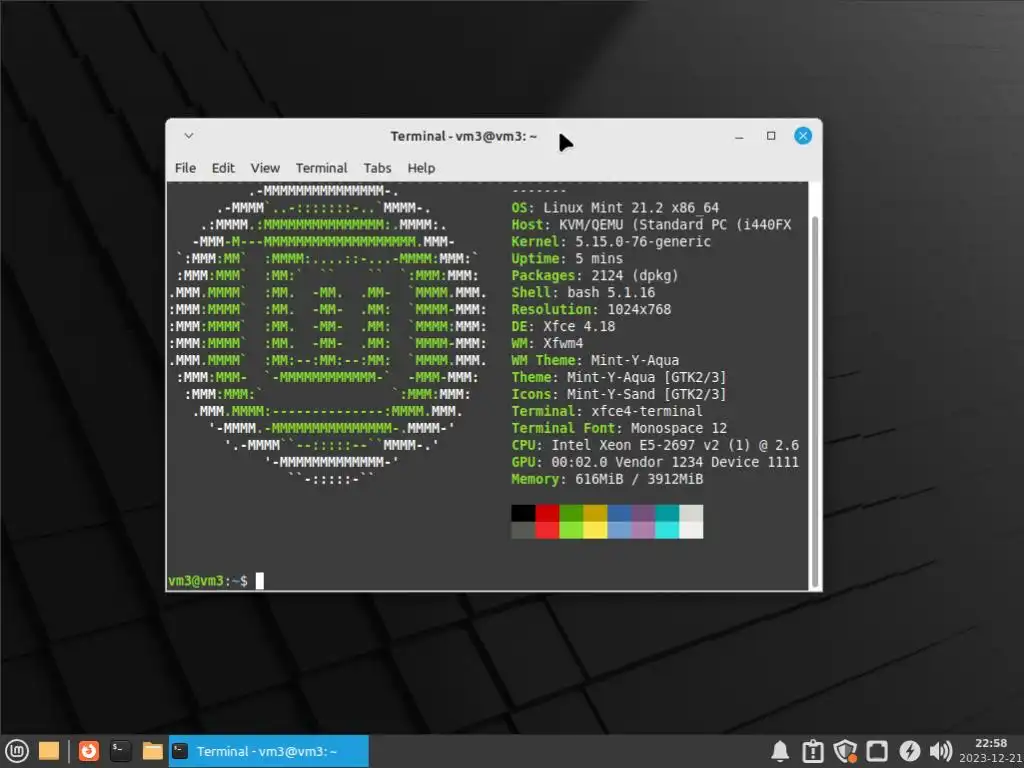Click the terminal vertical scrollbar

(814, 402)
